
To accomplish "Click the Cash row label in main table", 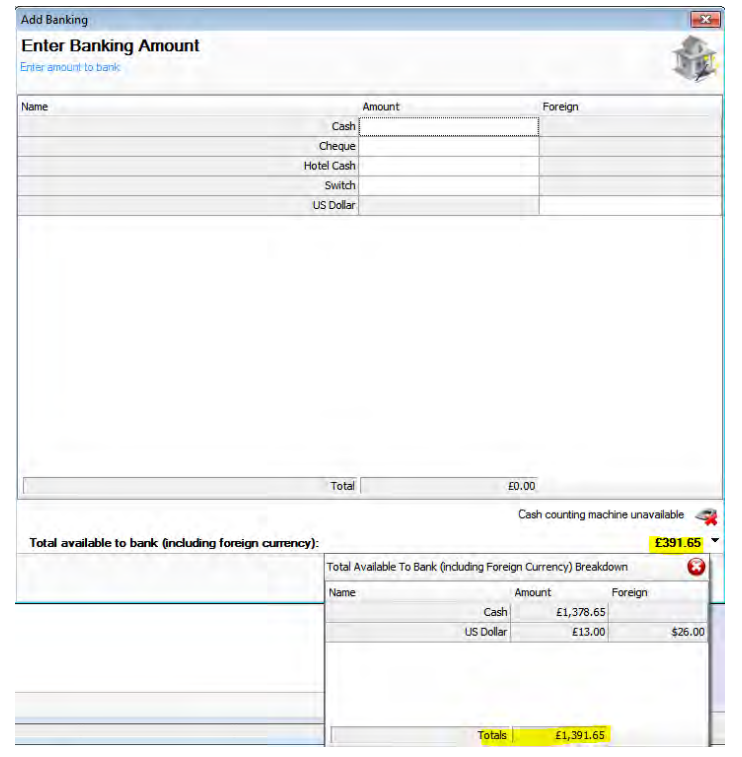I will pos(343,126).
